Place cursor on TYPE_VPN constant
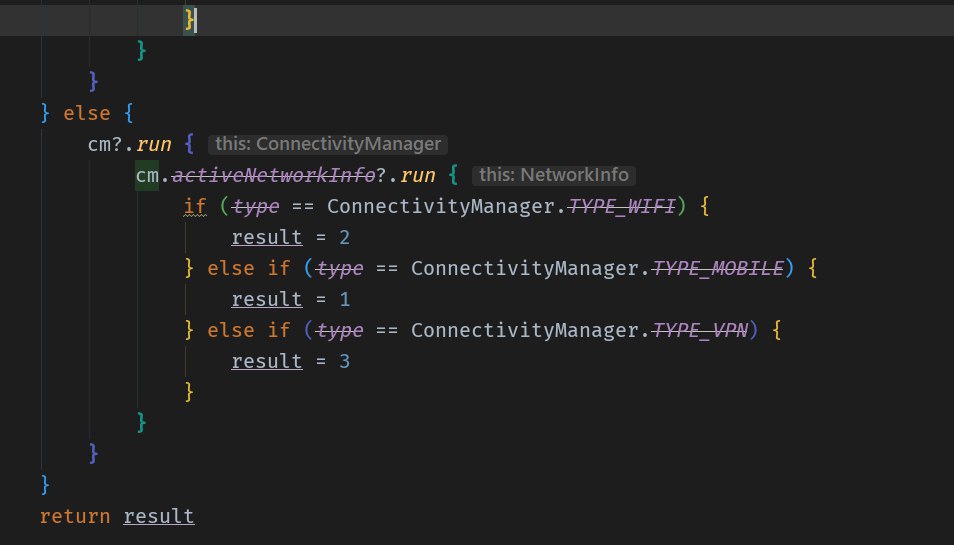The image size is (954, 545). tap(700, 330)
